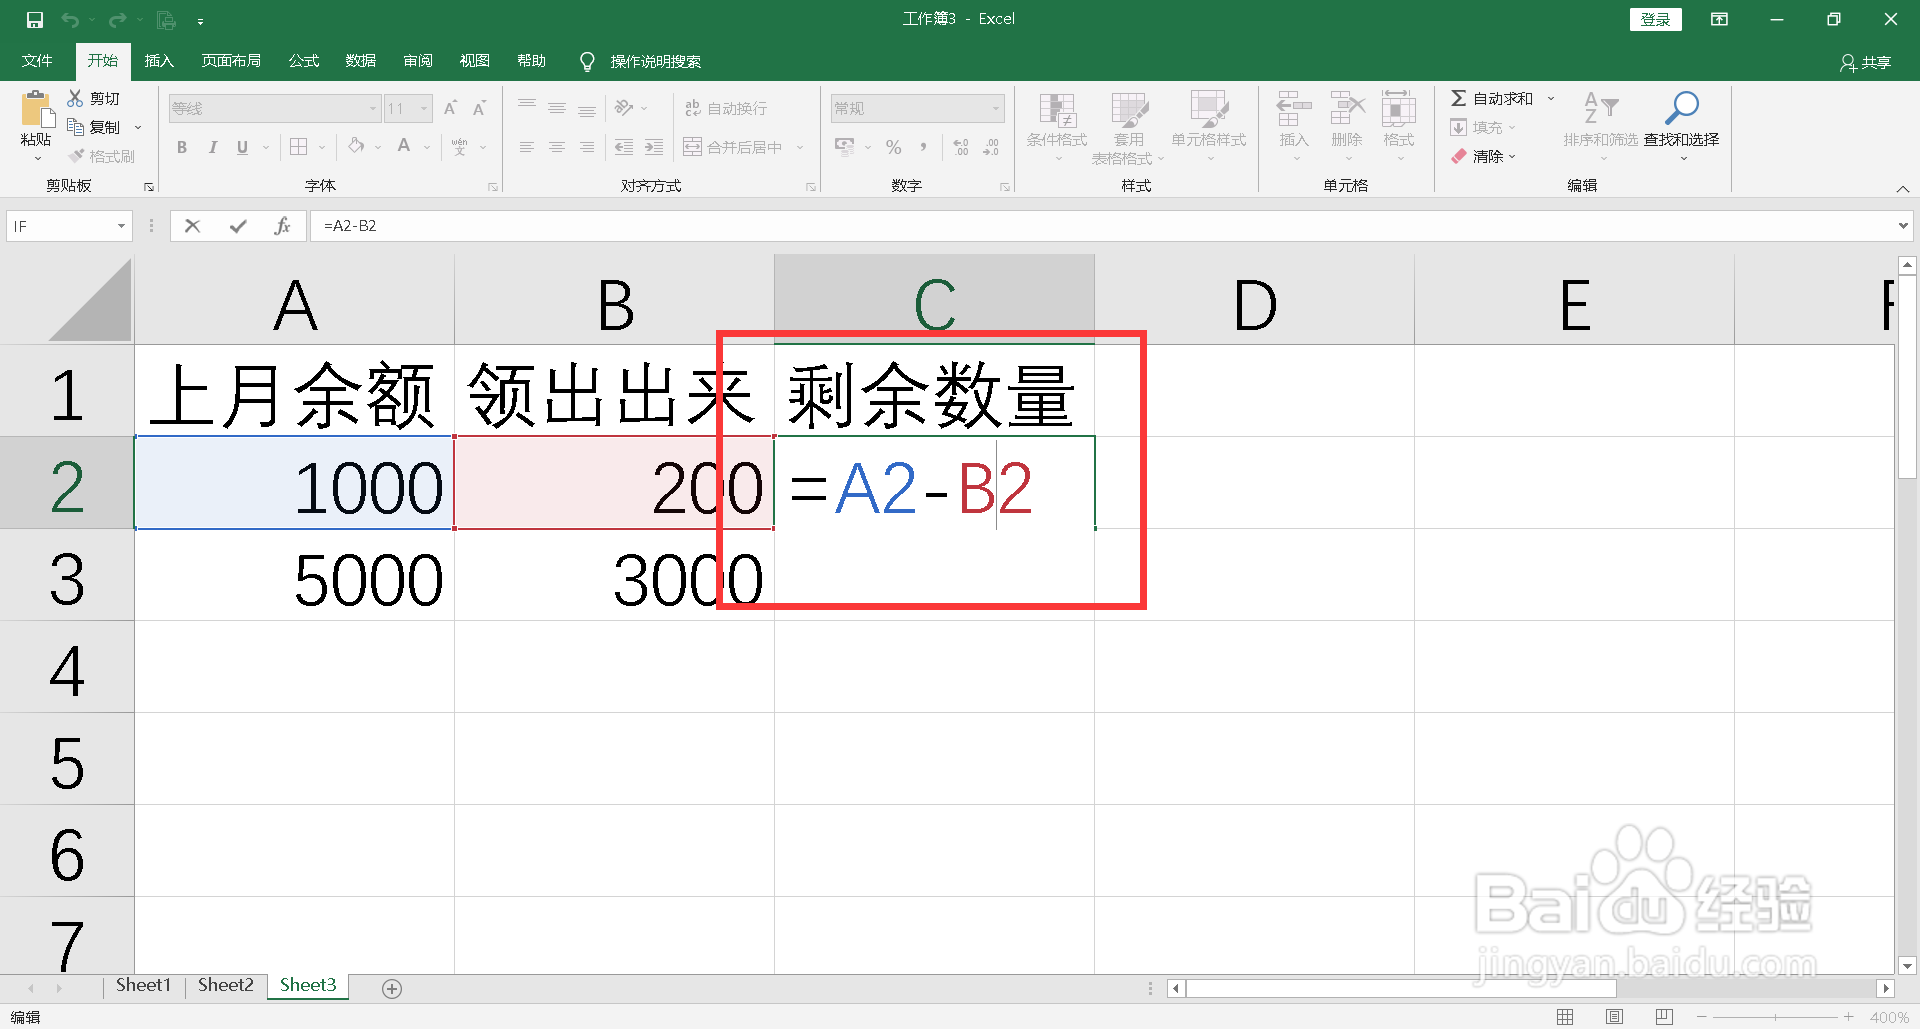The height and width of the screenshot is (1029, 1920).
Task: Open Paste options dropdown arrow
Action: 37,158
